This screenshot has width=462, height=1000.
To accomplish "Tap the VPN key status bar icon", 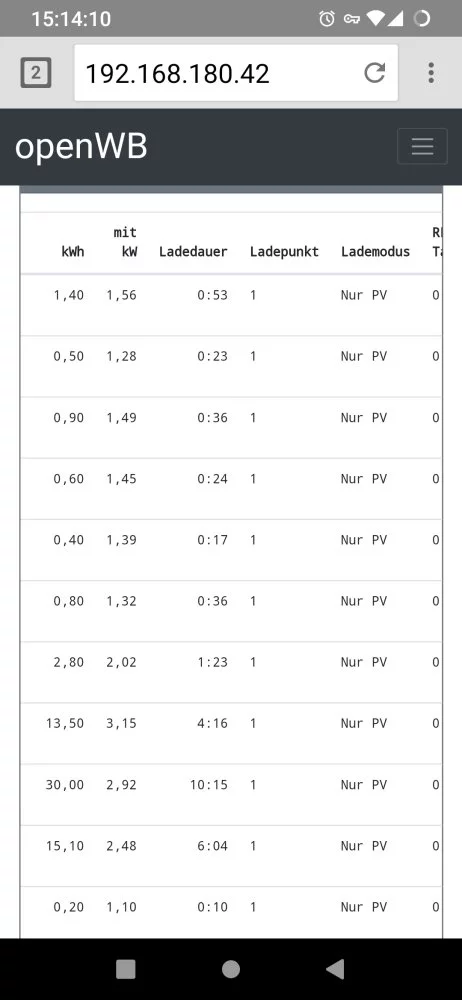I will point(351,18).
